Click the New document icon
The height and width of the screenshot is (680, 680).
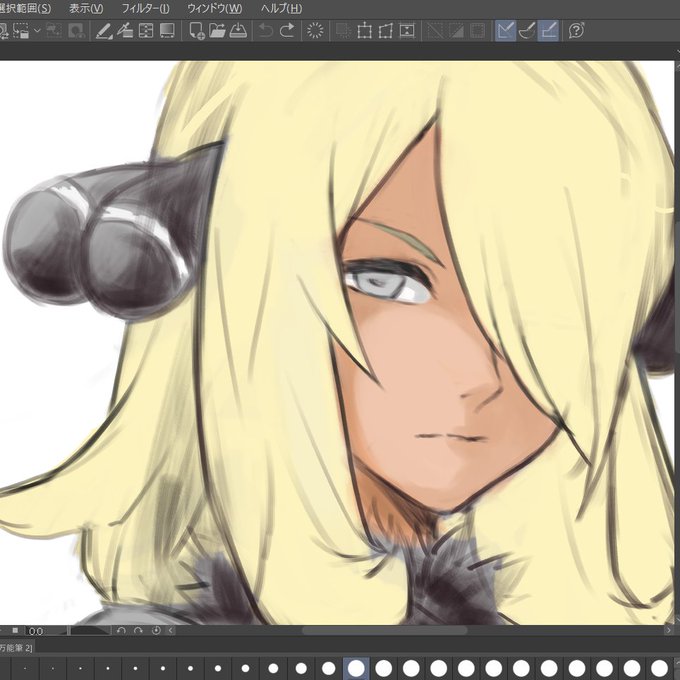tap(196, 31)
